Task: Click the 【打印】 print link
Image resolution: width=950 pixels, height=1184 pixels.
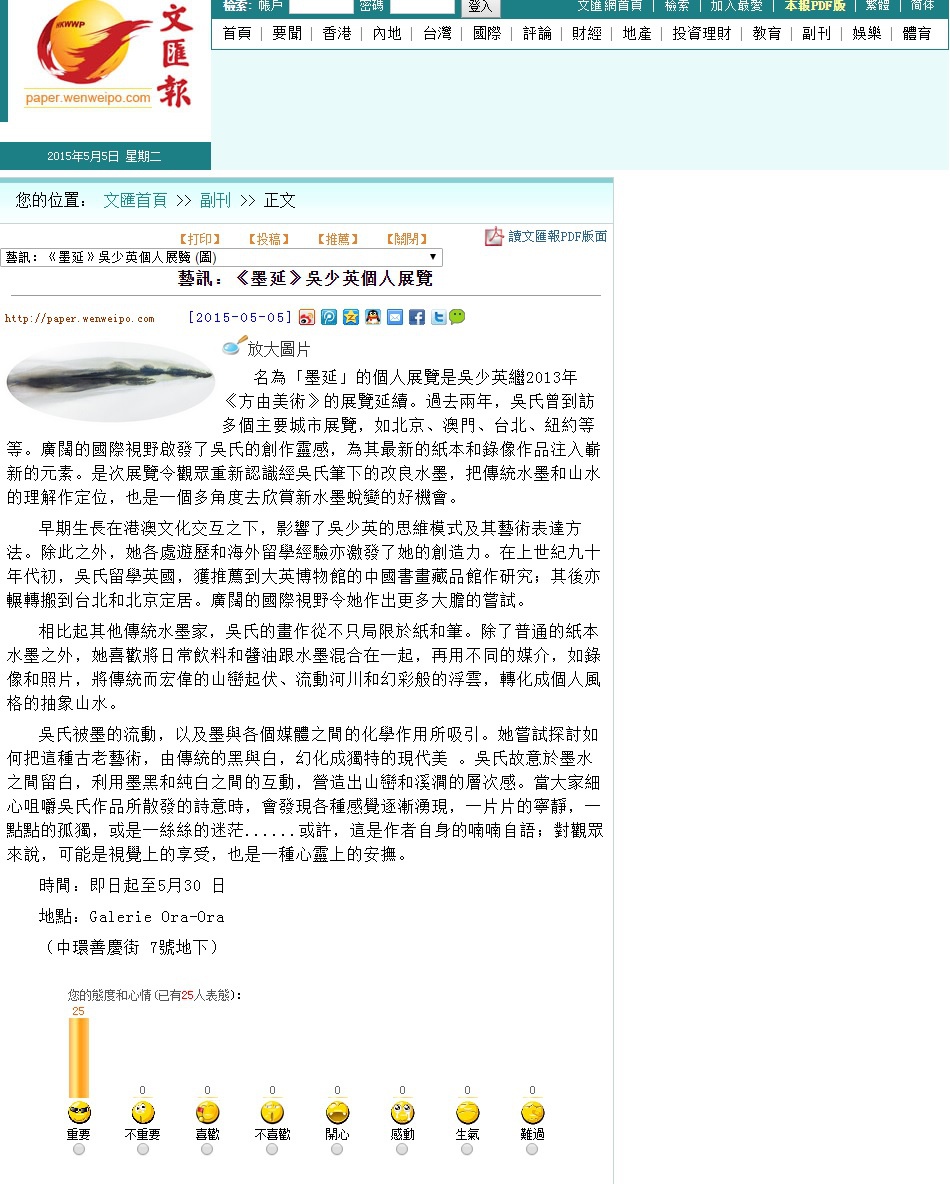Action: (x=199, y=239)
